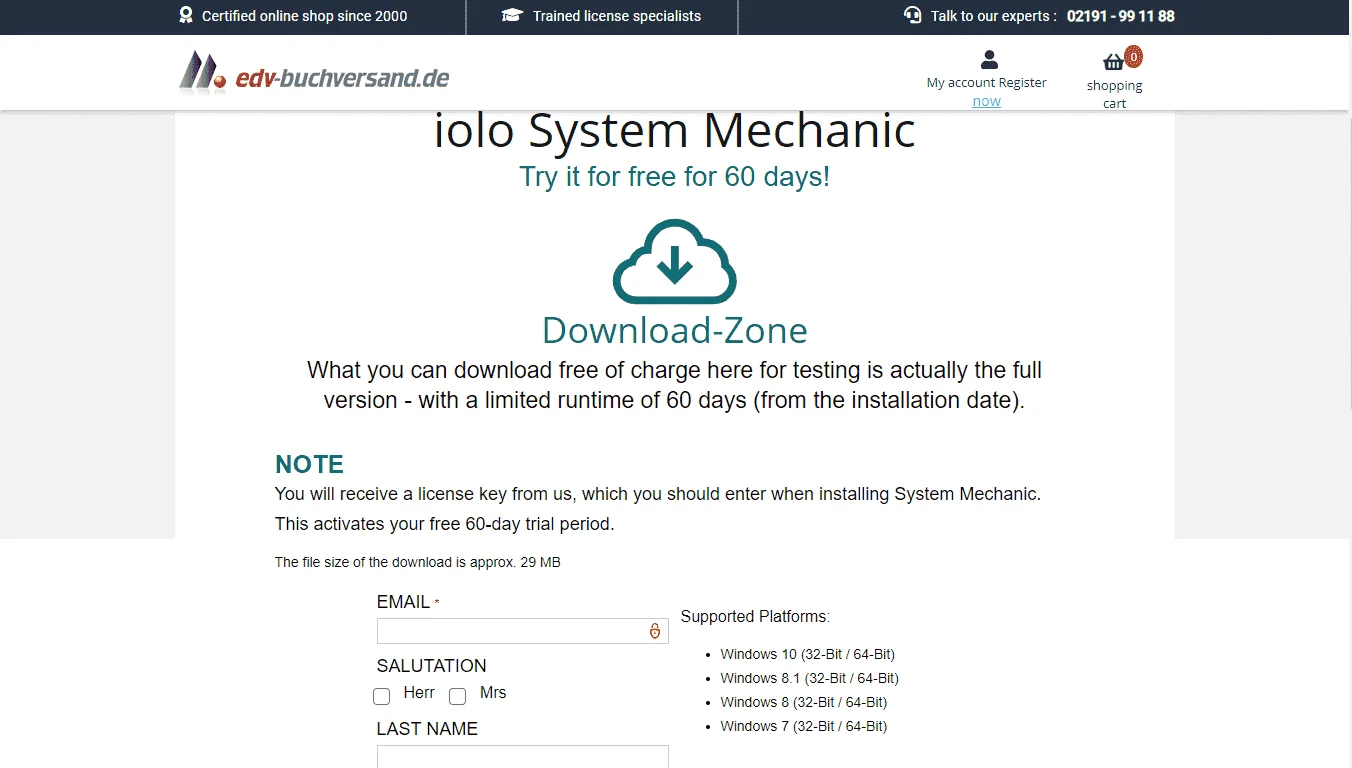Click the NOTE heading

pos(309,464)
